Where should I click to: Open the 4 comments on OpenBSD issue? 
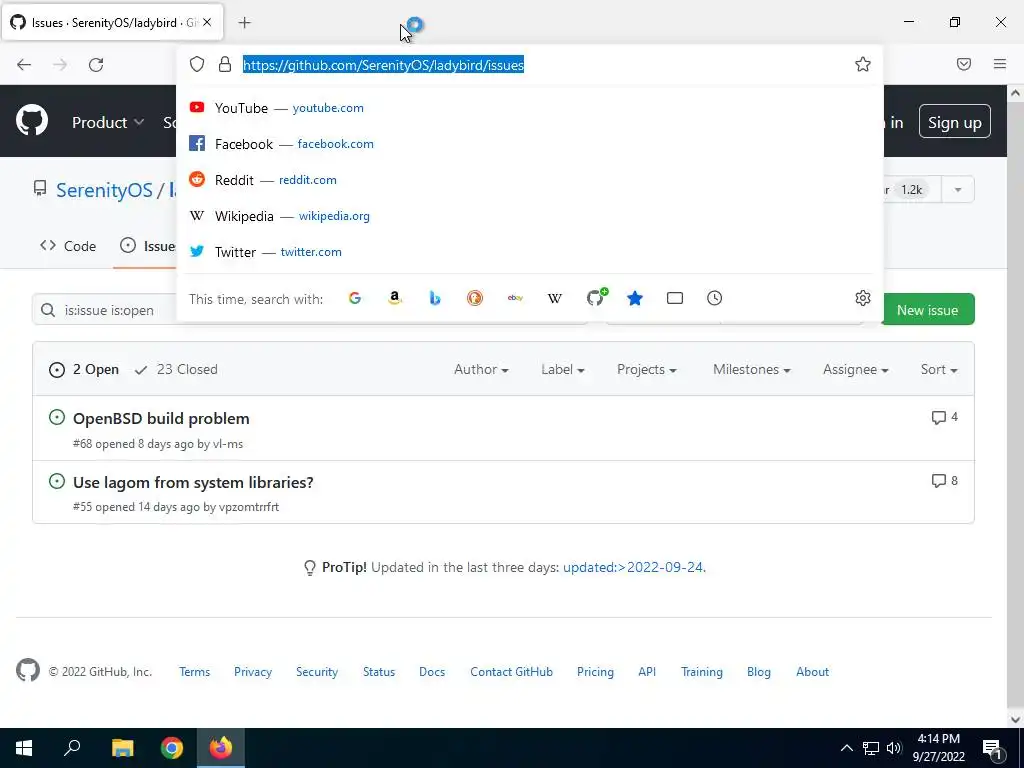click(x=945, y=417)
